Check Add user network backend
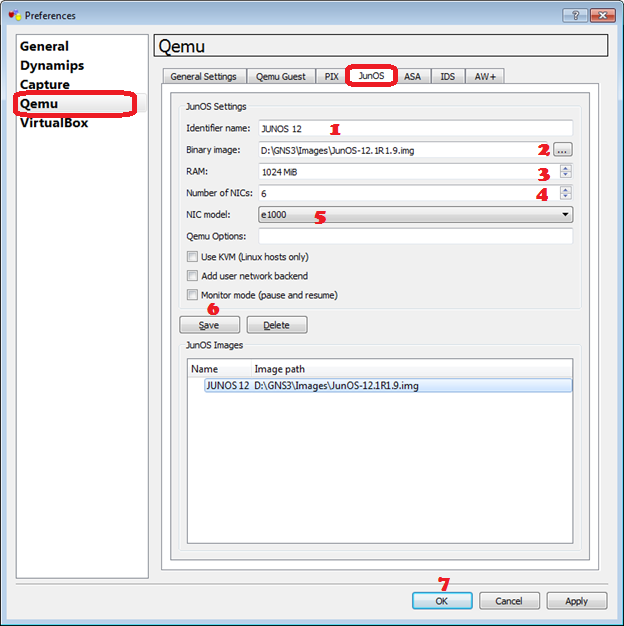 192,276
